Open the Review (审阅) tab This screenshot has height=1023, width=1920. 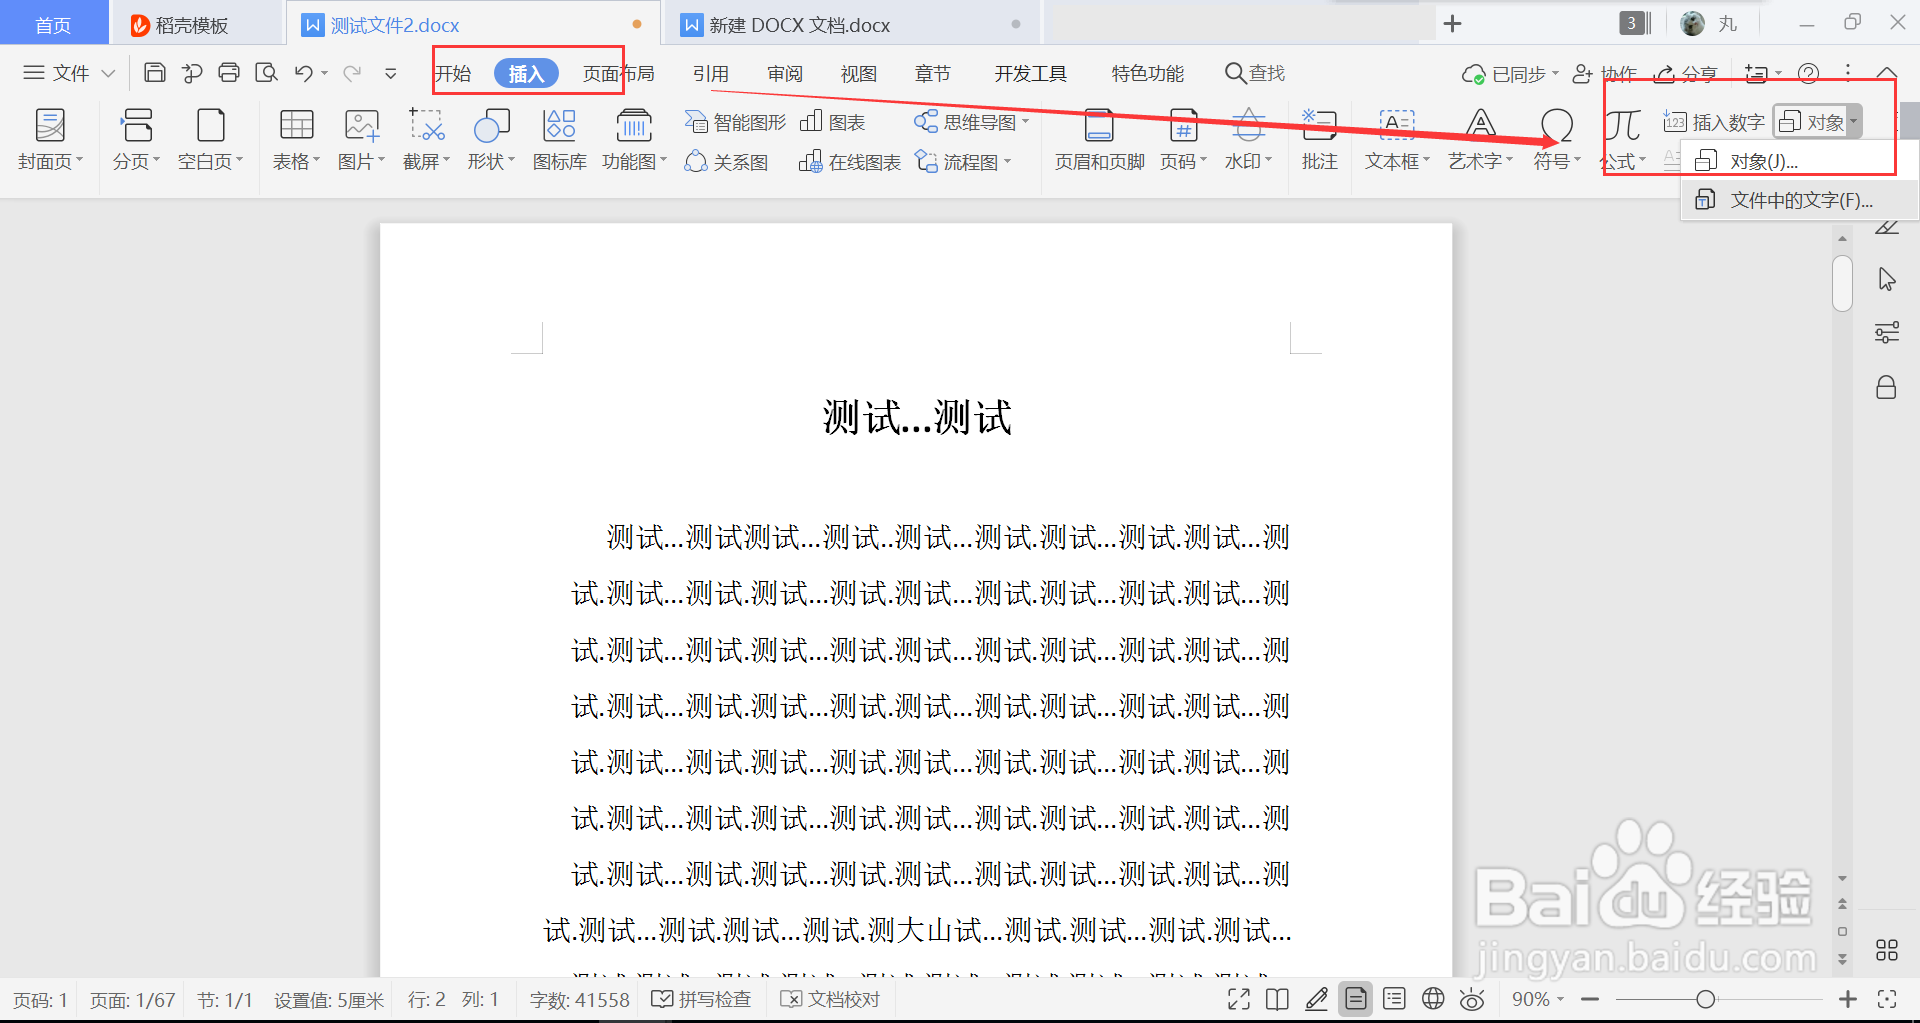point(785,73)
